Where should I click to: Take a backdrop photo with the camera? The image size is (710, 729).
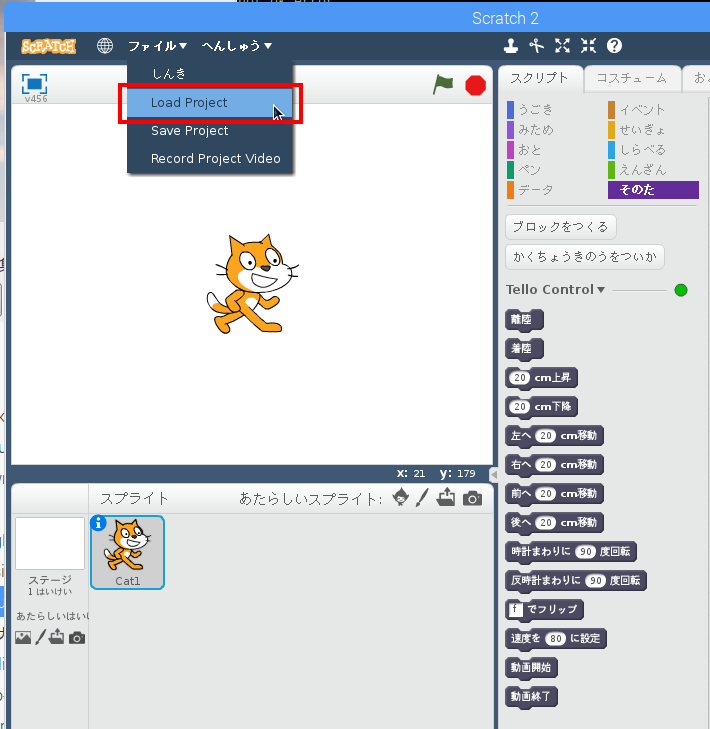tap(77, 638)
